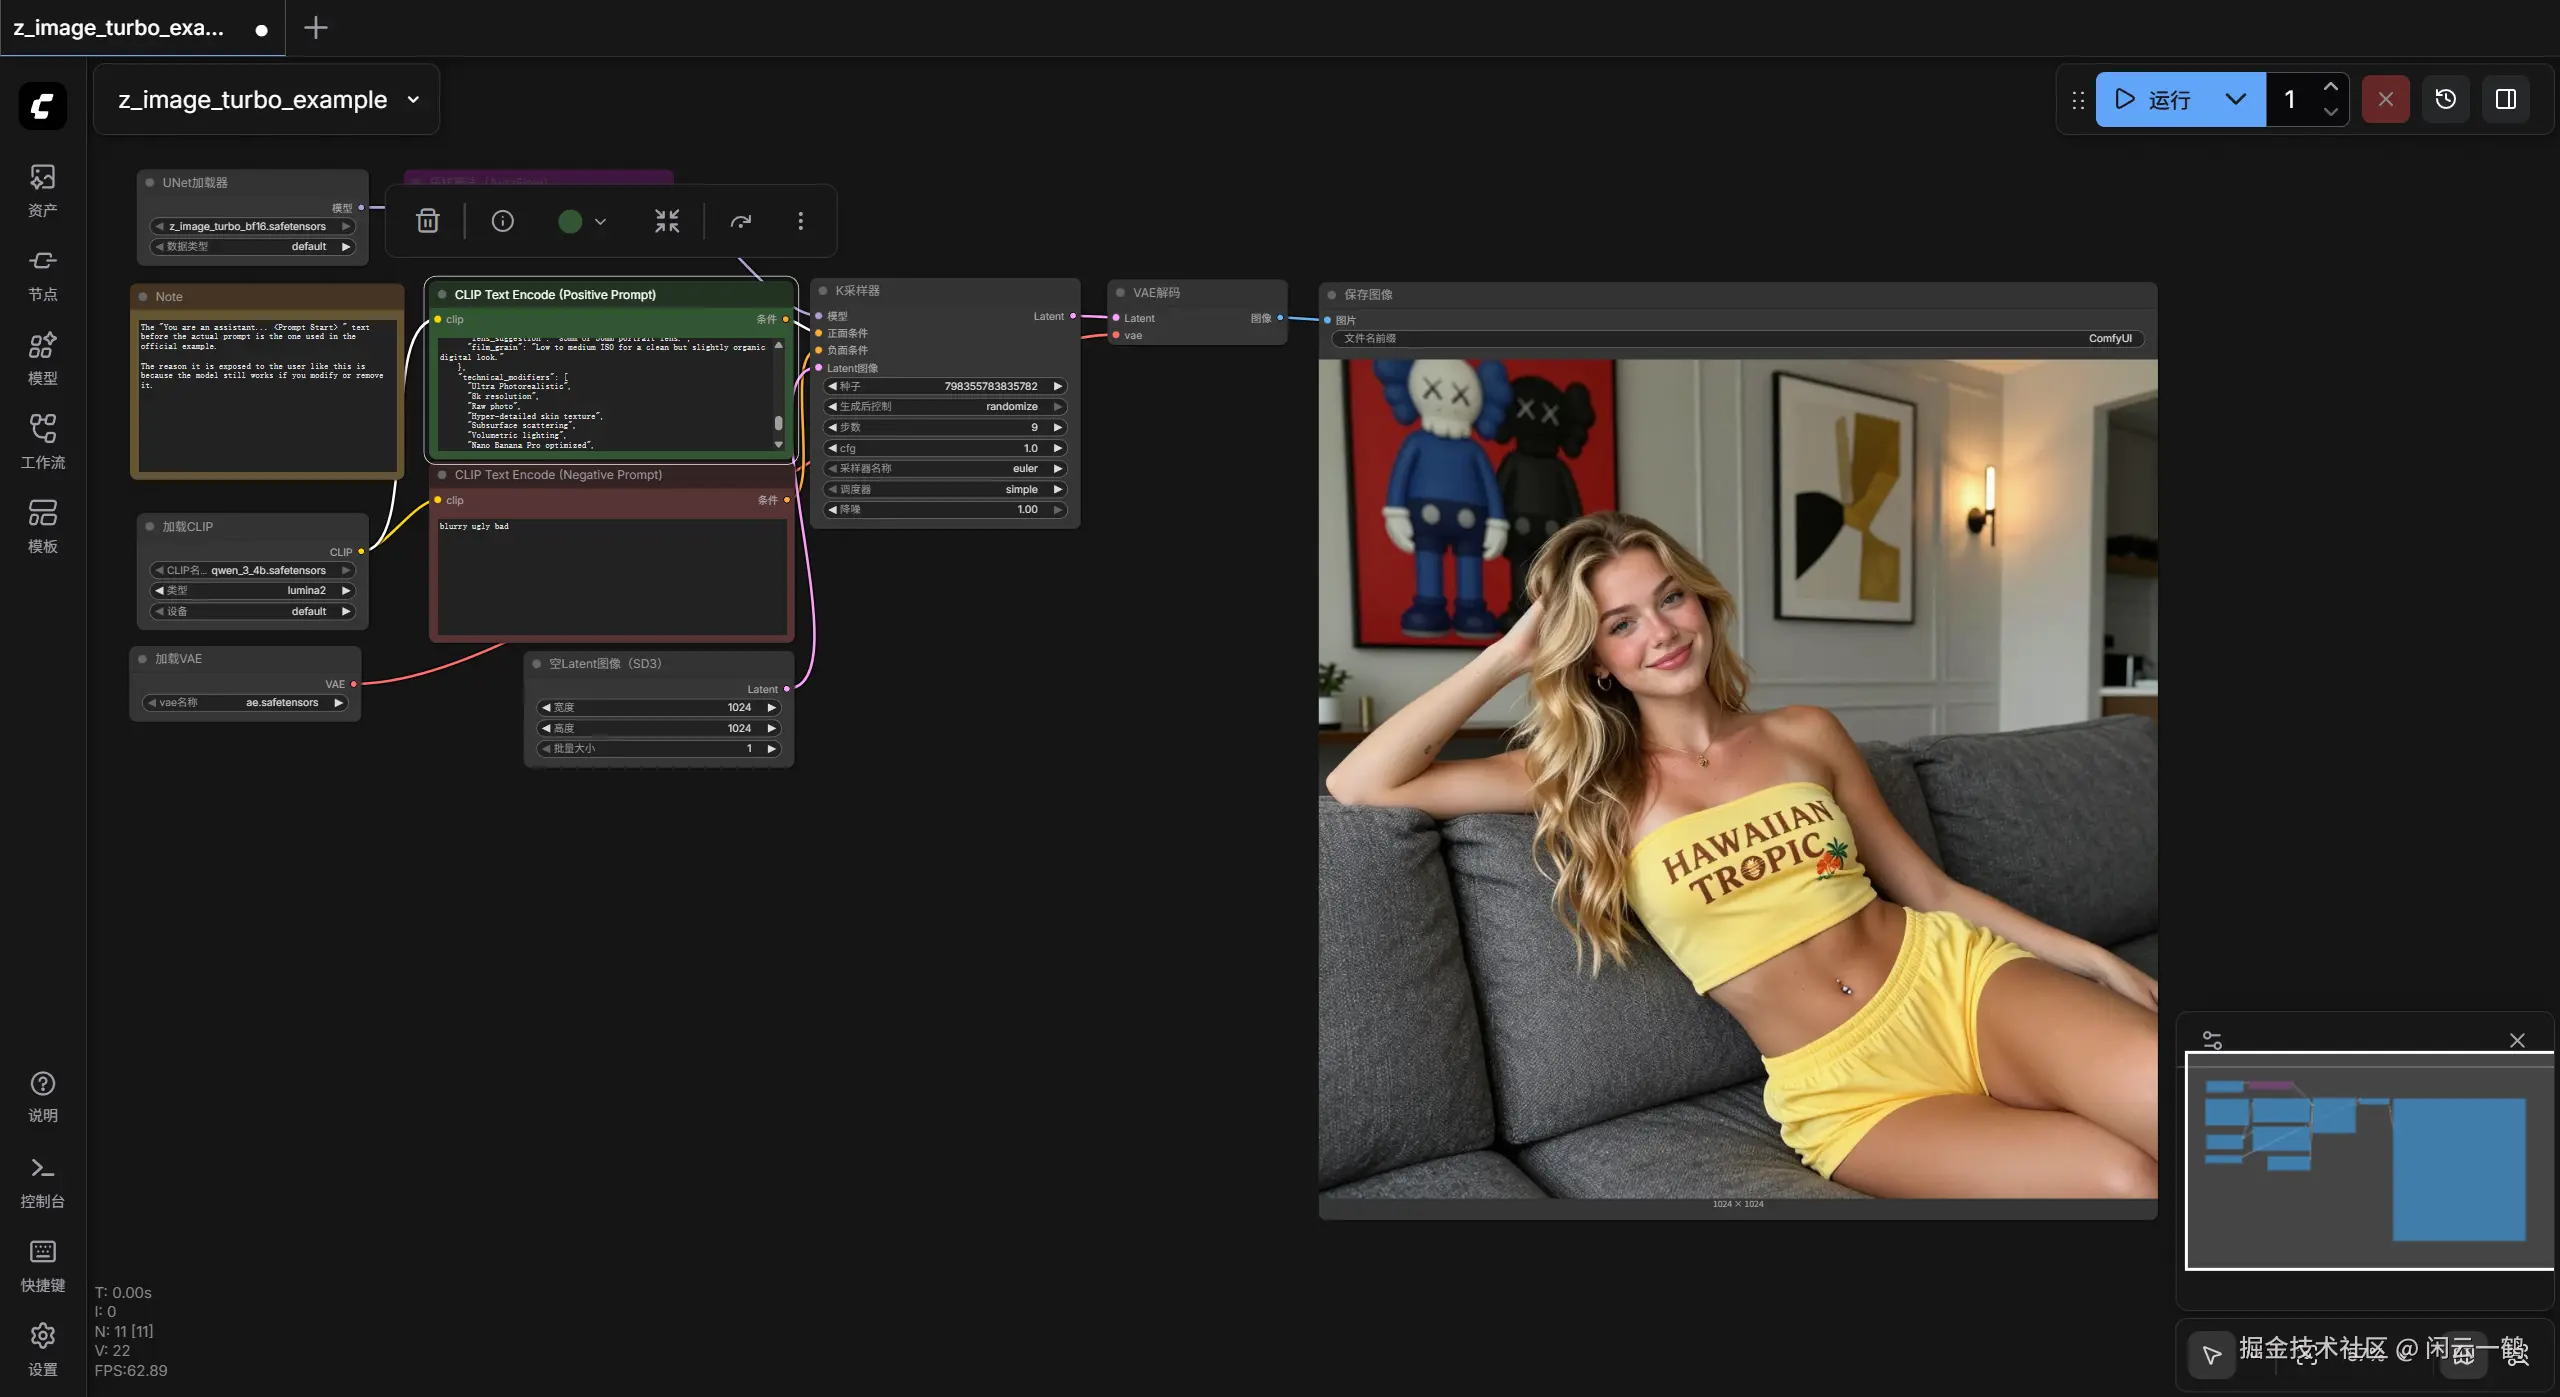Delete selected node with trash icon
The height and width of the screenshot is (1397, 2560).
point(428,221)
